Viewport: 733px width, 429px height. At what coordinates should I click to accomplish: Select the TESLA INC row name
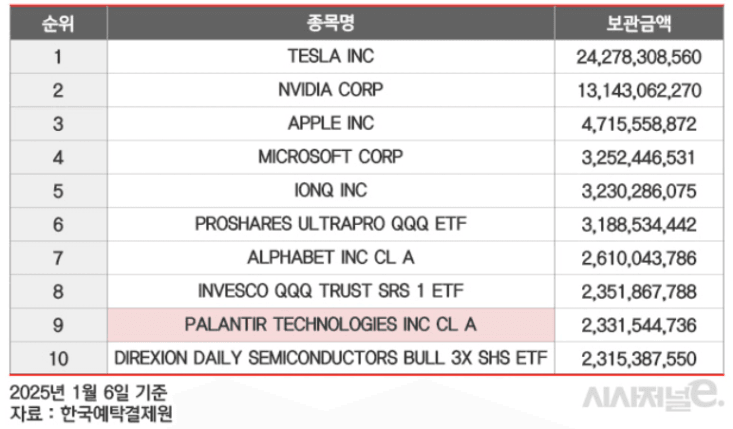pos(331,56)
